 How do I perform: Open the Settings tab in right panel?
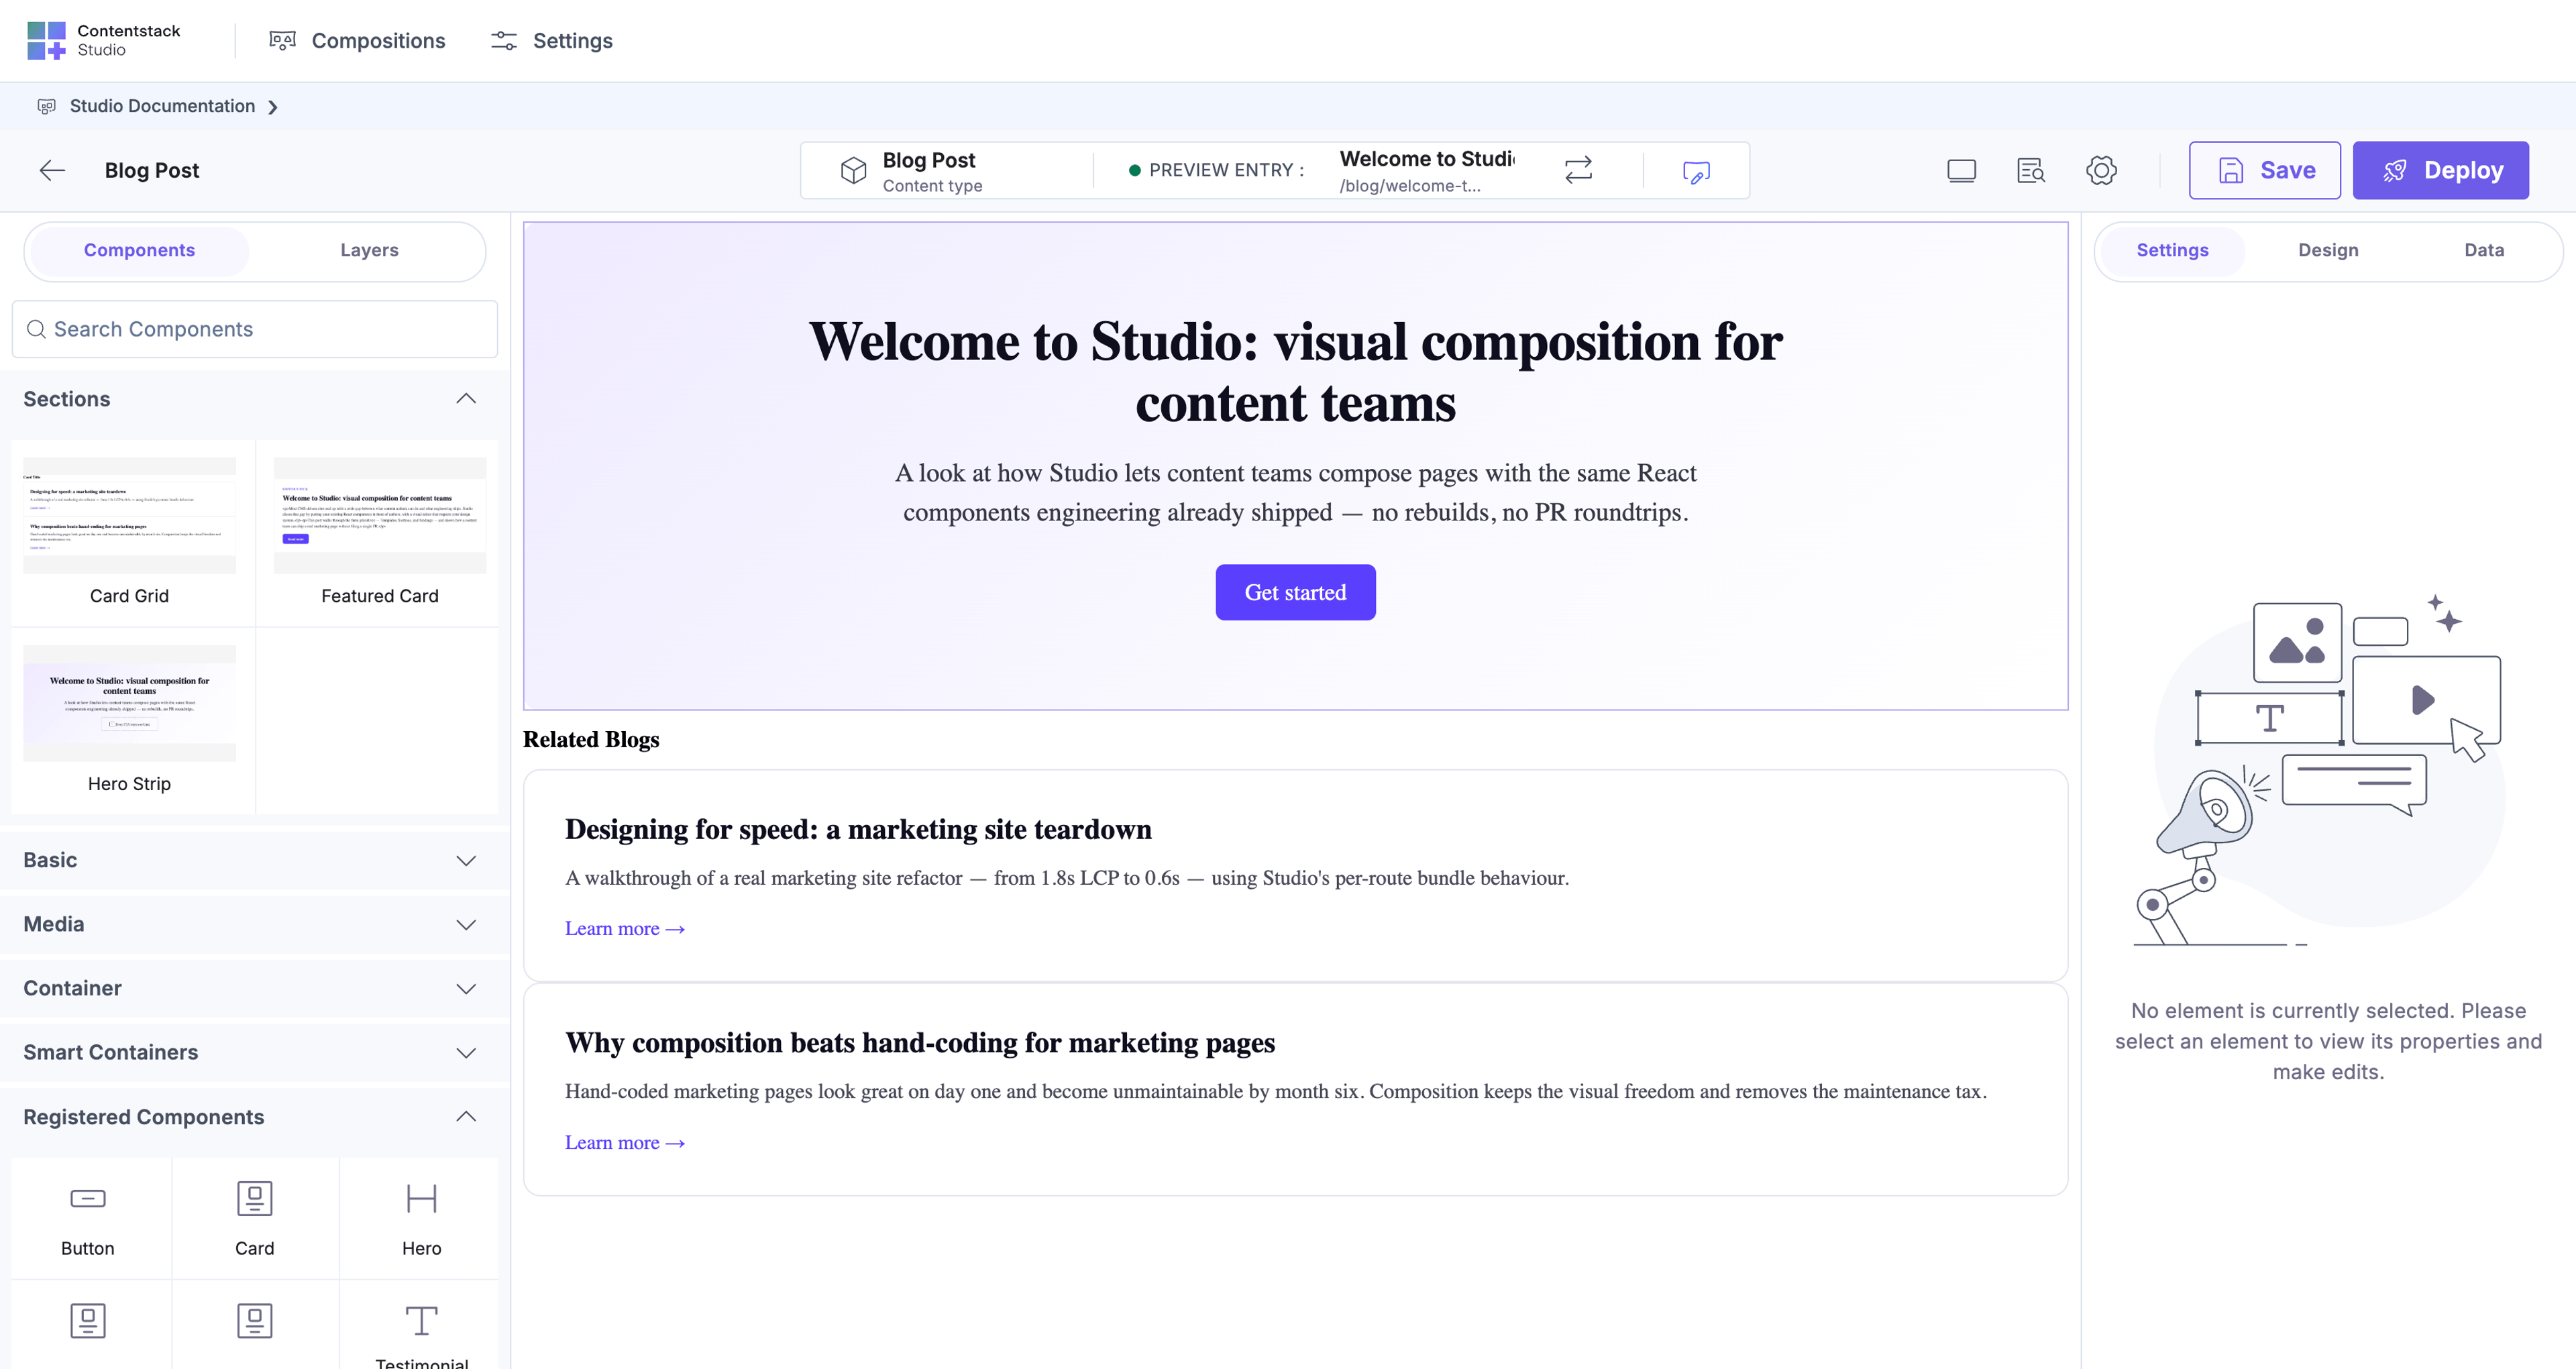pyautogui.click(x=2172, y=251)
